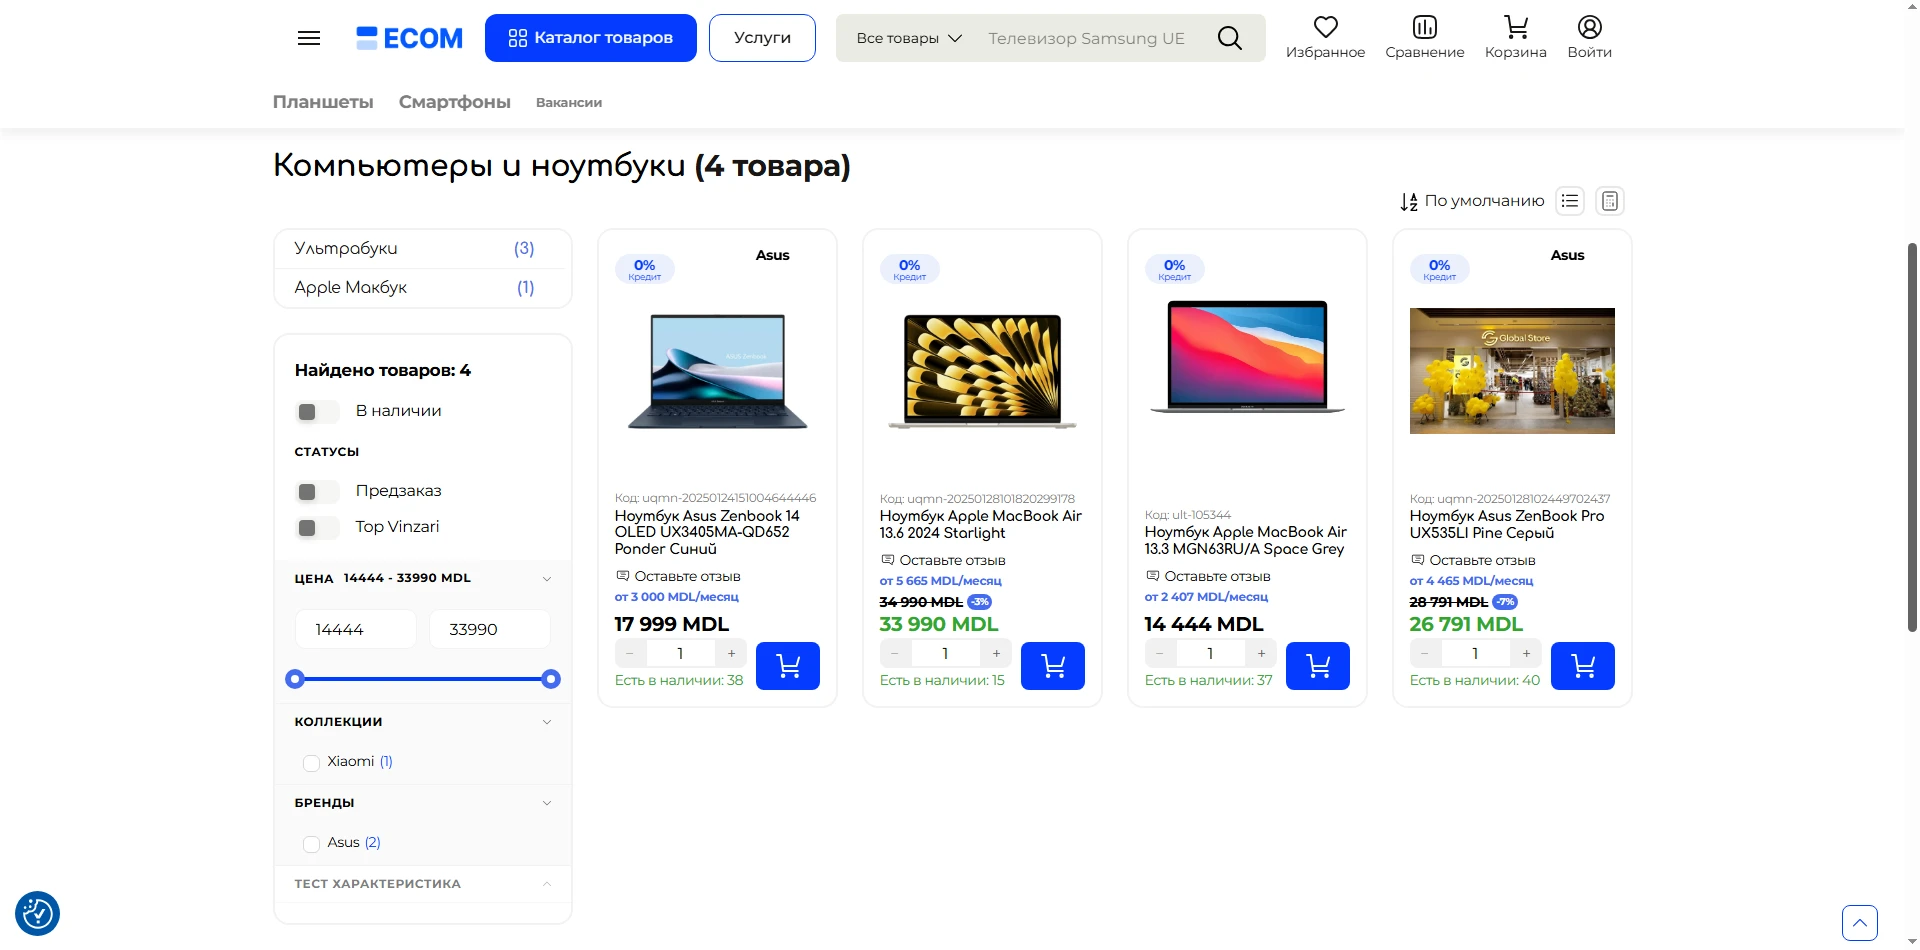Toggle the Top Vinzari status switch
The width and height of the screenshot is (1920, 950).
pos(317,528)
